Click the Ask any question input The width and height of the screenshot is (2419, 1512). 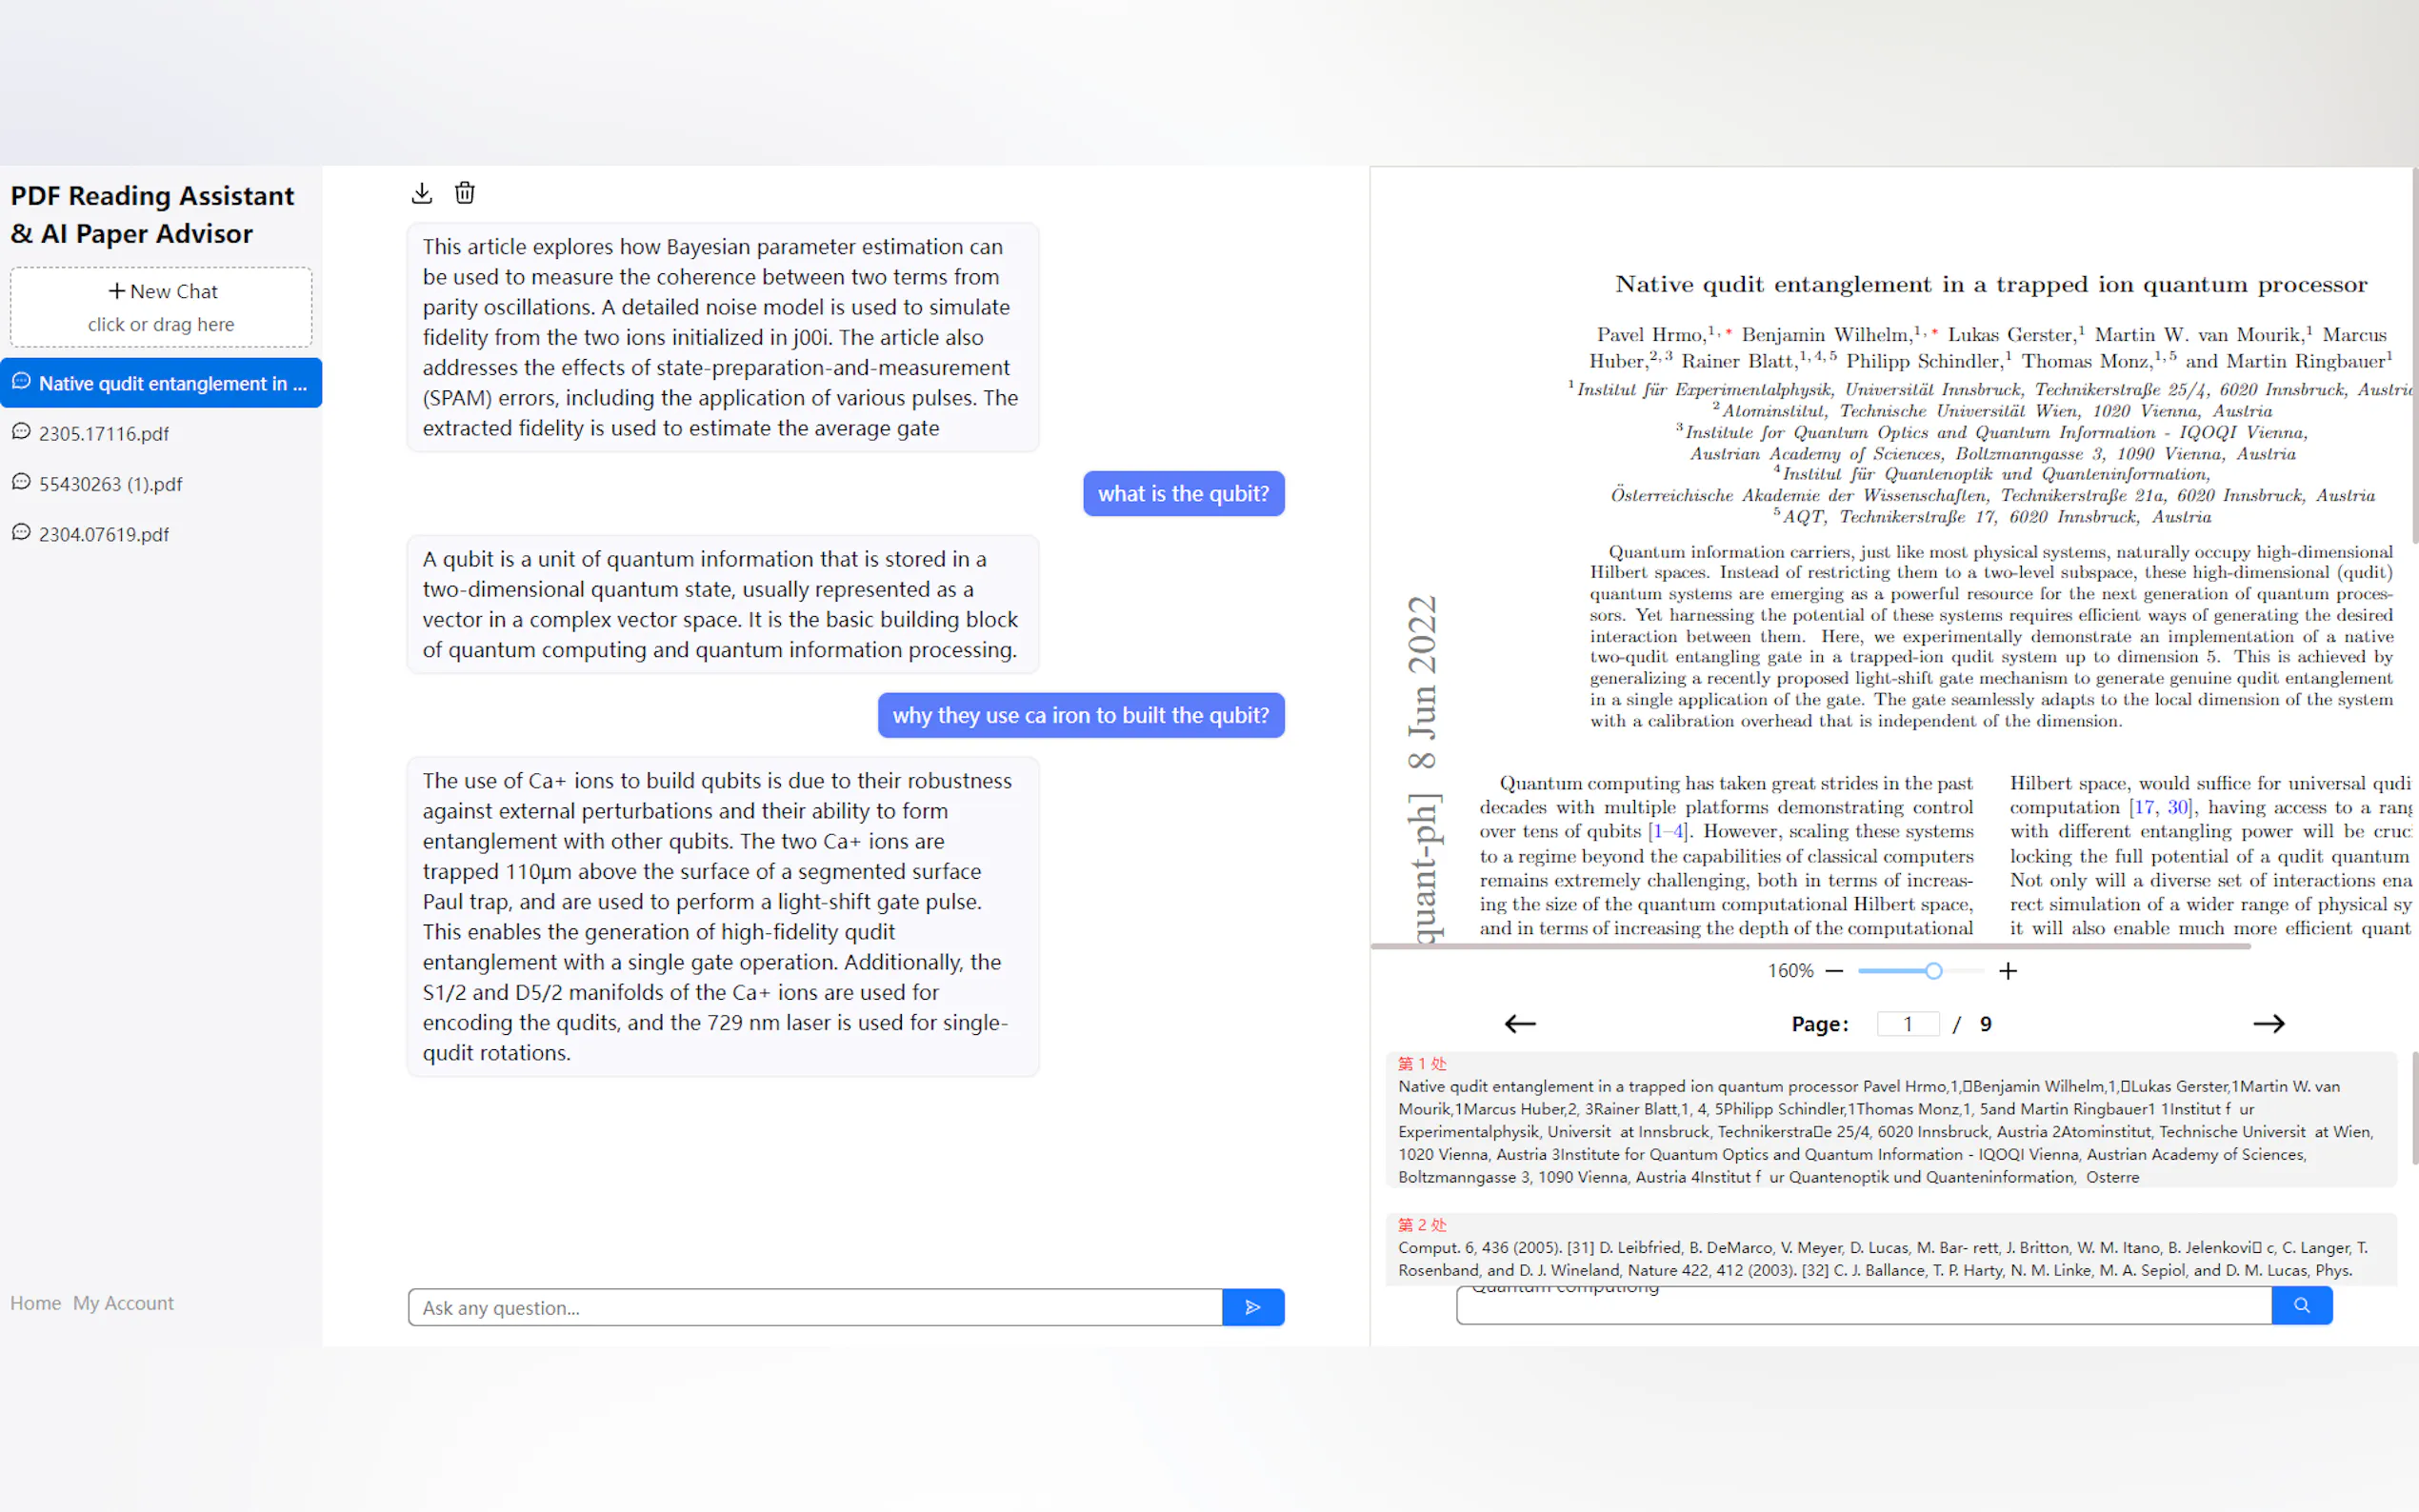pos(815,1307)
